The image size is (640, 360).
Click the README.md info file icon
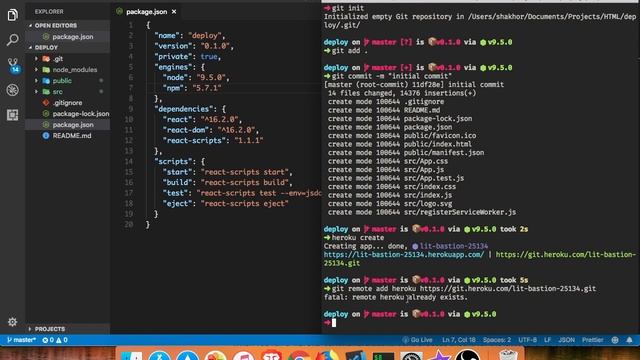pos(46,136)
